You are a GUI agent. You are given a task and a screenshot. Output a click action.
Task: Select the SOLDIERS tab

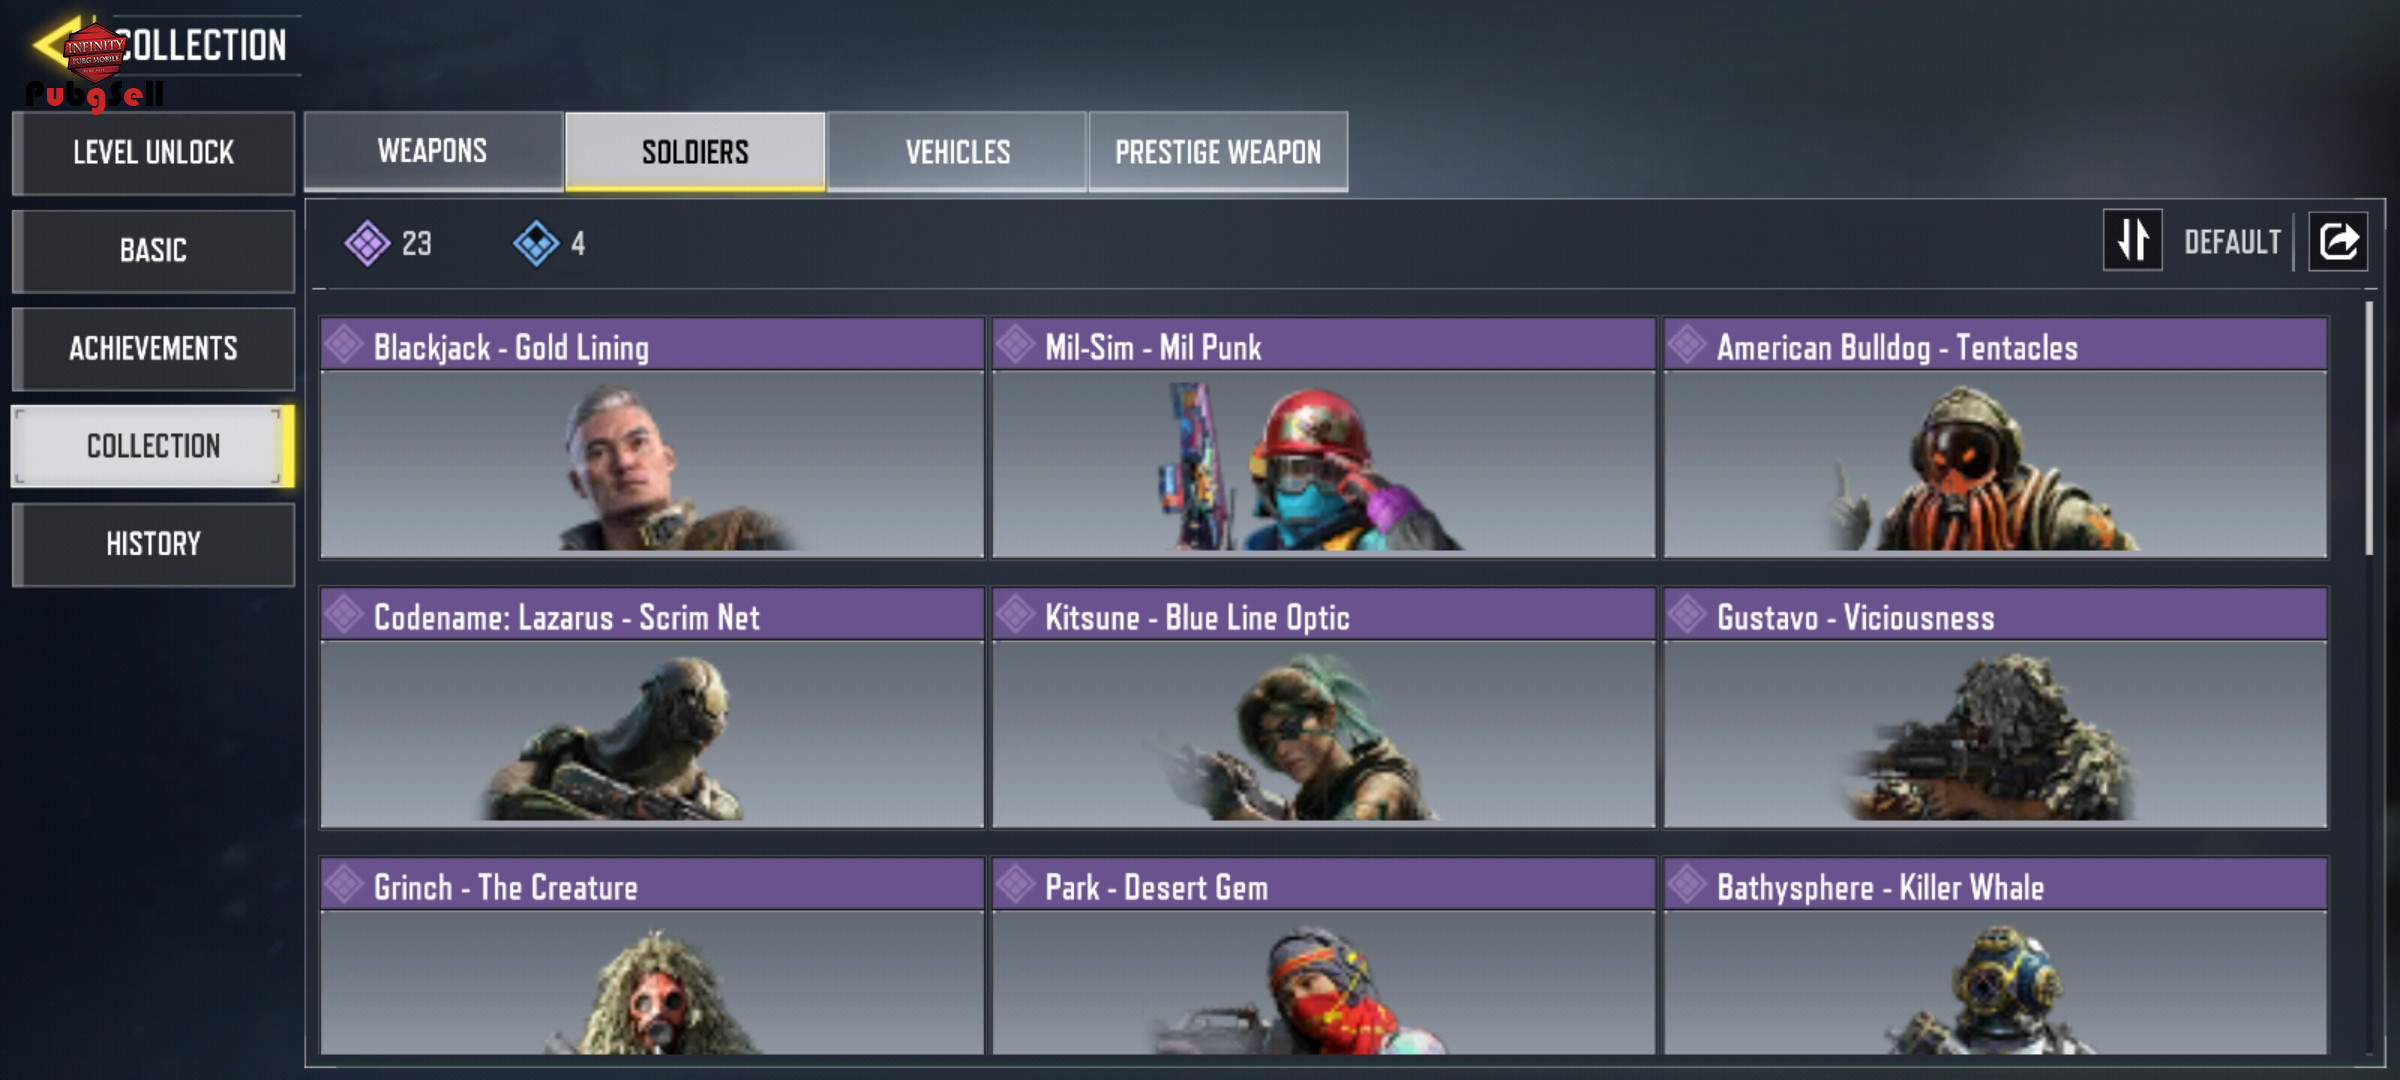pos(695,152)
